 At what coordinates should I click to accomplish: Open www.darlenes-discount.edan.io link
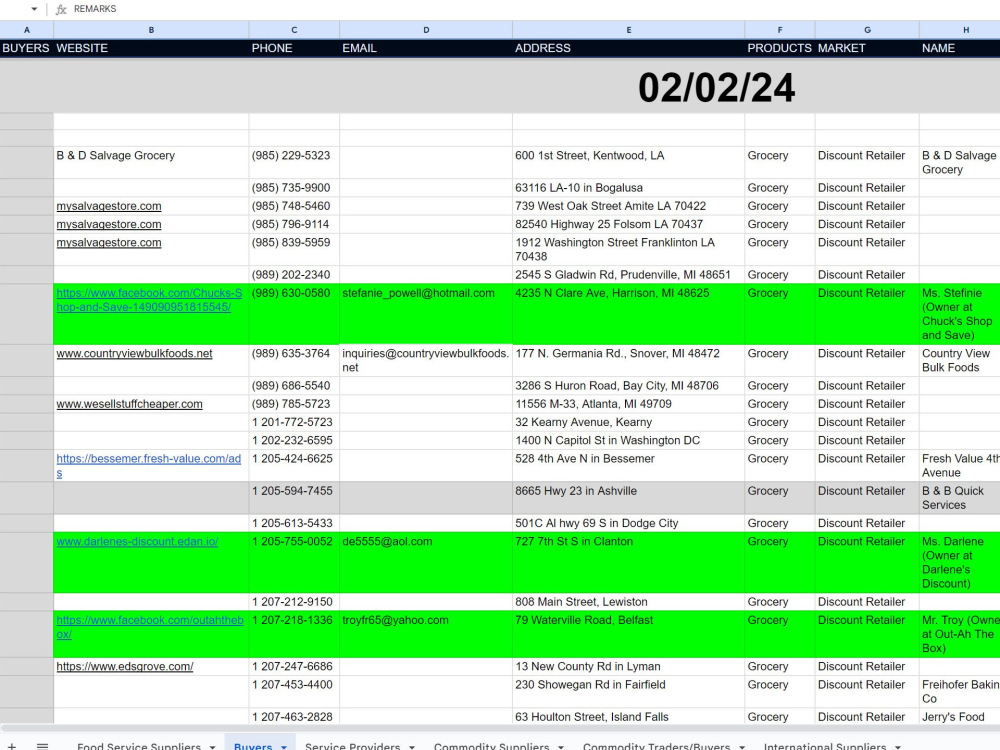pyautogui.click(x=137, y=541)
